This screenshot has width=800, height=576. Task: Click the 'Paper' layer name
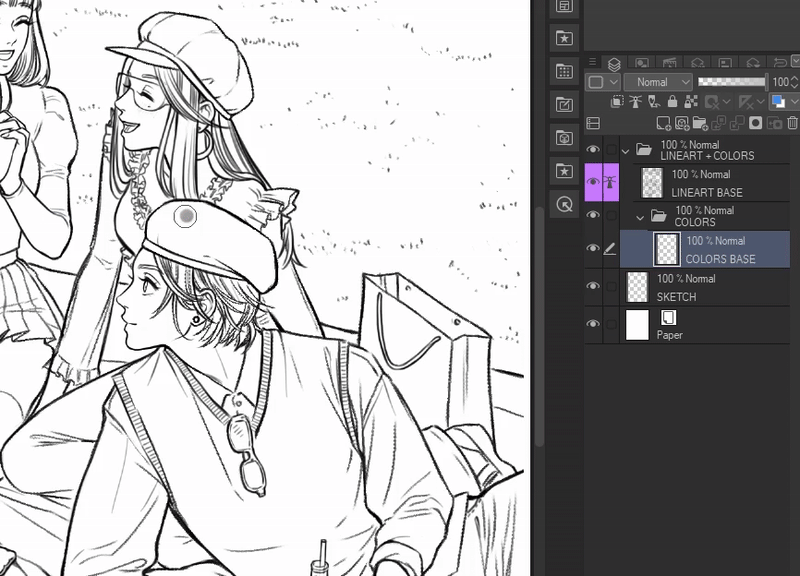pyautogui.click(x=669, y=335)
